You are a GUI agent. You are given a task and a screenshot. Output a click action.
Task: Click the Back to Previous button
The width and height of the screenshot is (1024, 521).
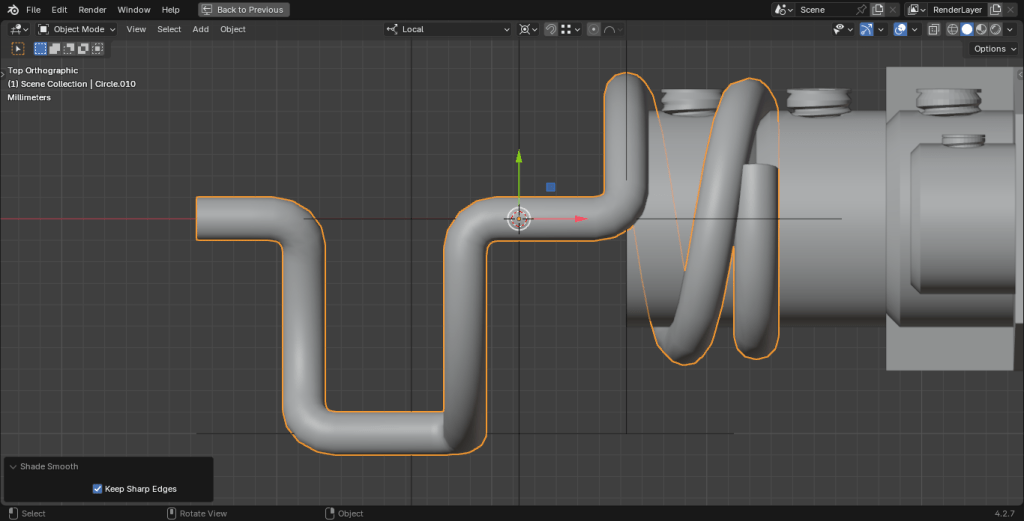[x=244, y=9]
